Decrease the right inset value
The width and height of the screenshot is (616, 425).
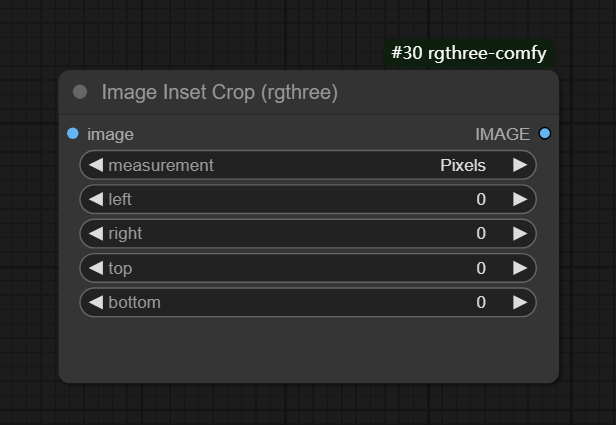[x=96, y=233]
